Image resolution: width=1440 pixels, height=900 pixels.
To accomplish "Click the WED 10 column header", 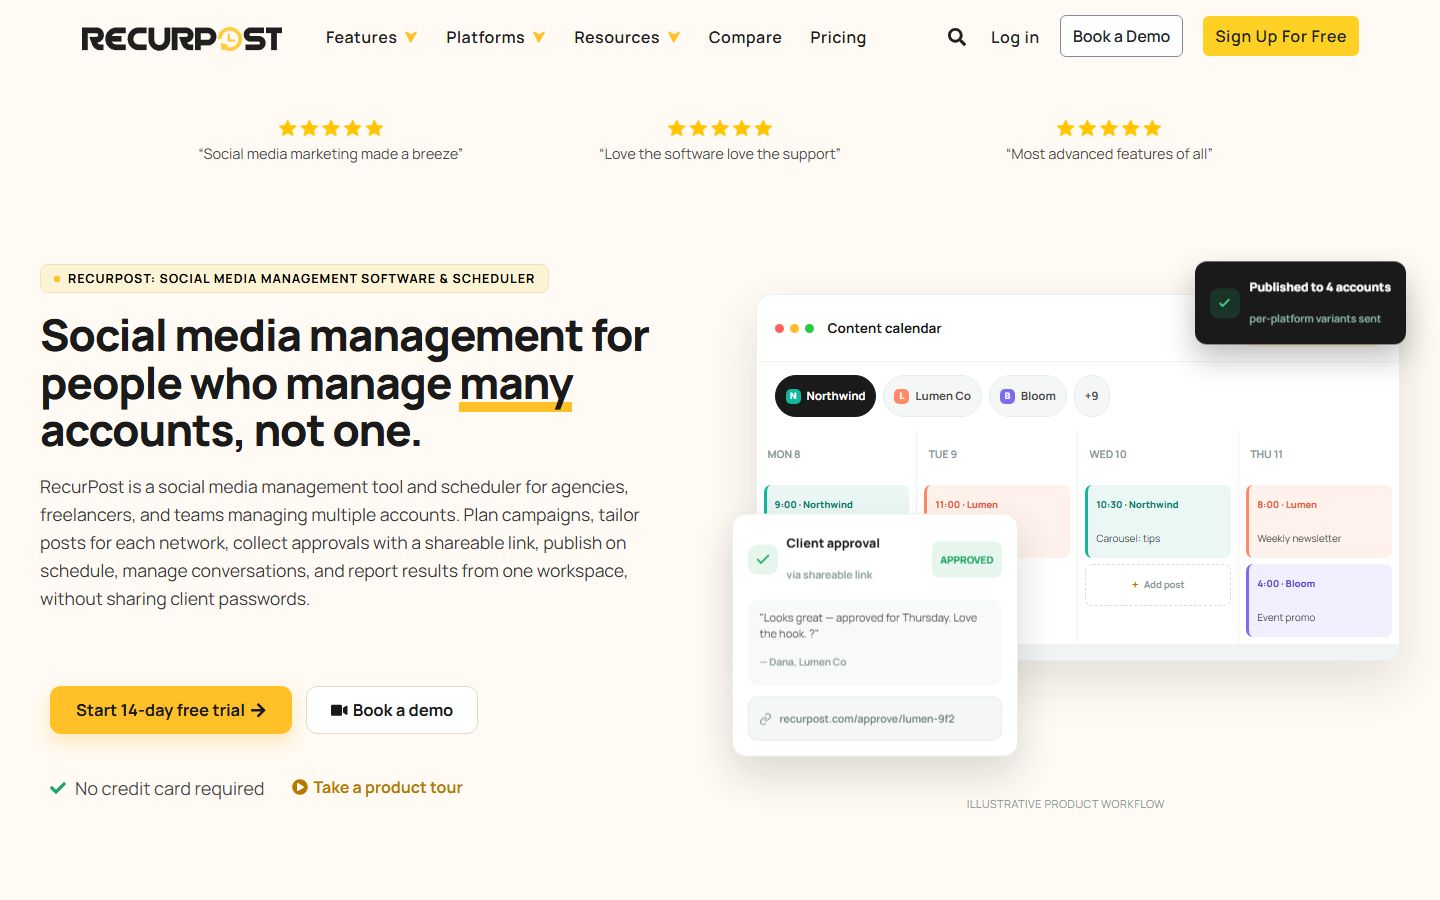I will 1108,454.
